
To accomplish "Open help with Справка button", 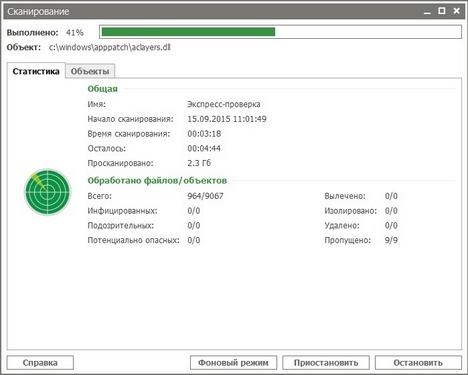I will click(x=40, y=363).
